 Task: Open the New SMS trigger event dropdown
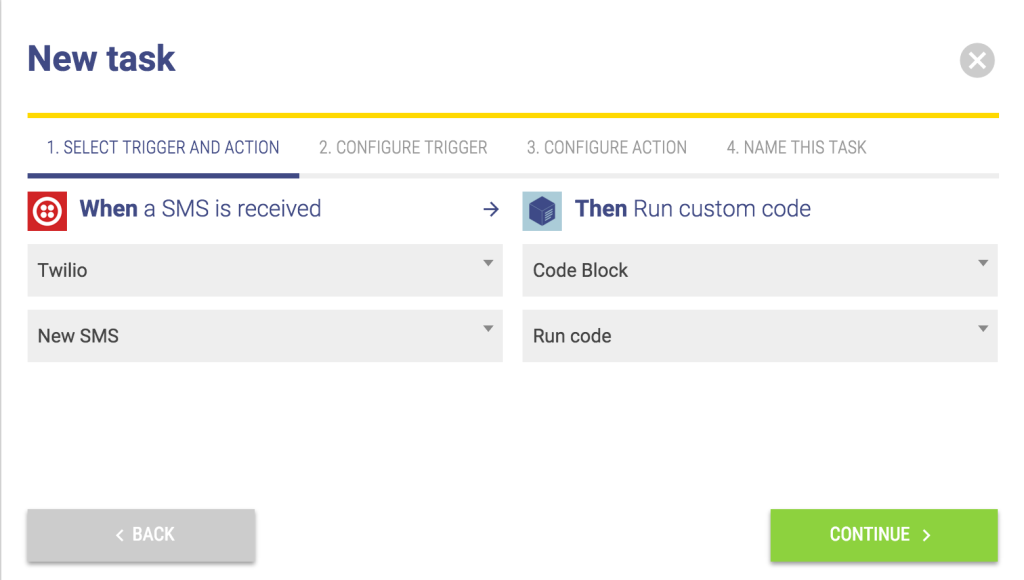coord(265,336)
